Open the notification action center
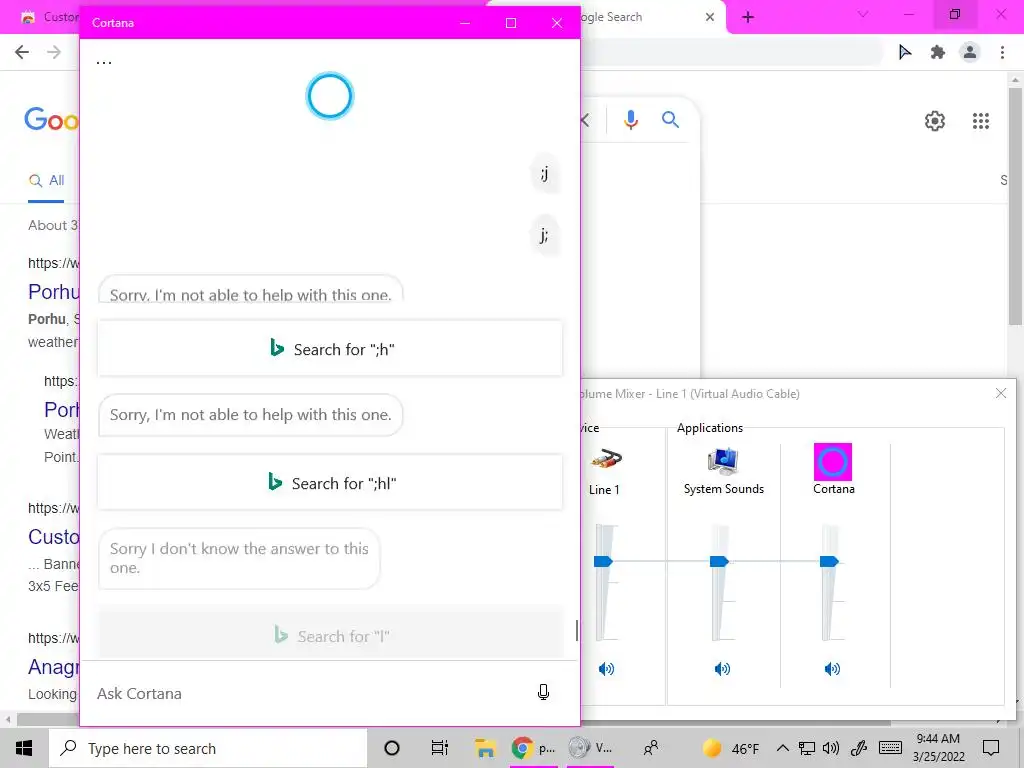Image resolution: width=1024 pixels, height=768 pixels. click(991, 748)
